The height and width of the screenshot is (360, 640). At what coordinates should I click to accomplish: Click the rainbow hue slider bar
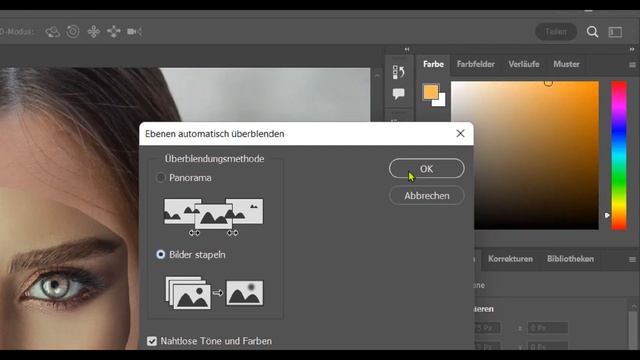click(x=619, y=156)
